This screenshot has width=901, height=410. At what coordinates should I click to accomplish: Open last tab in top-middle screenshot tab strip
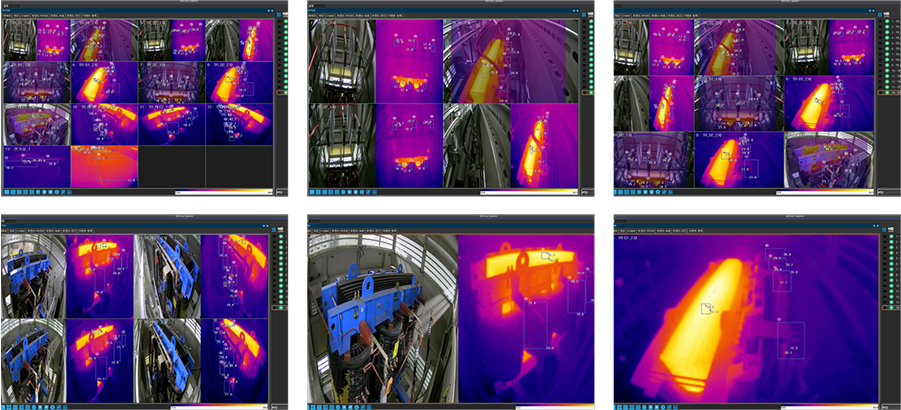395,16
